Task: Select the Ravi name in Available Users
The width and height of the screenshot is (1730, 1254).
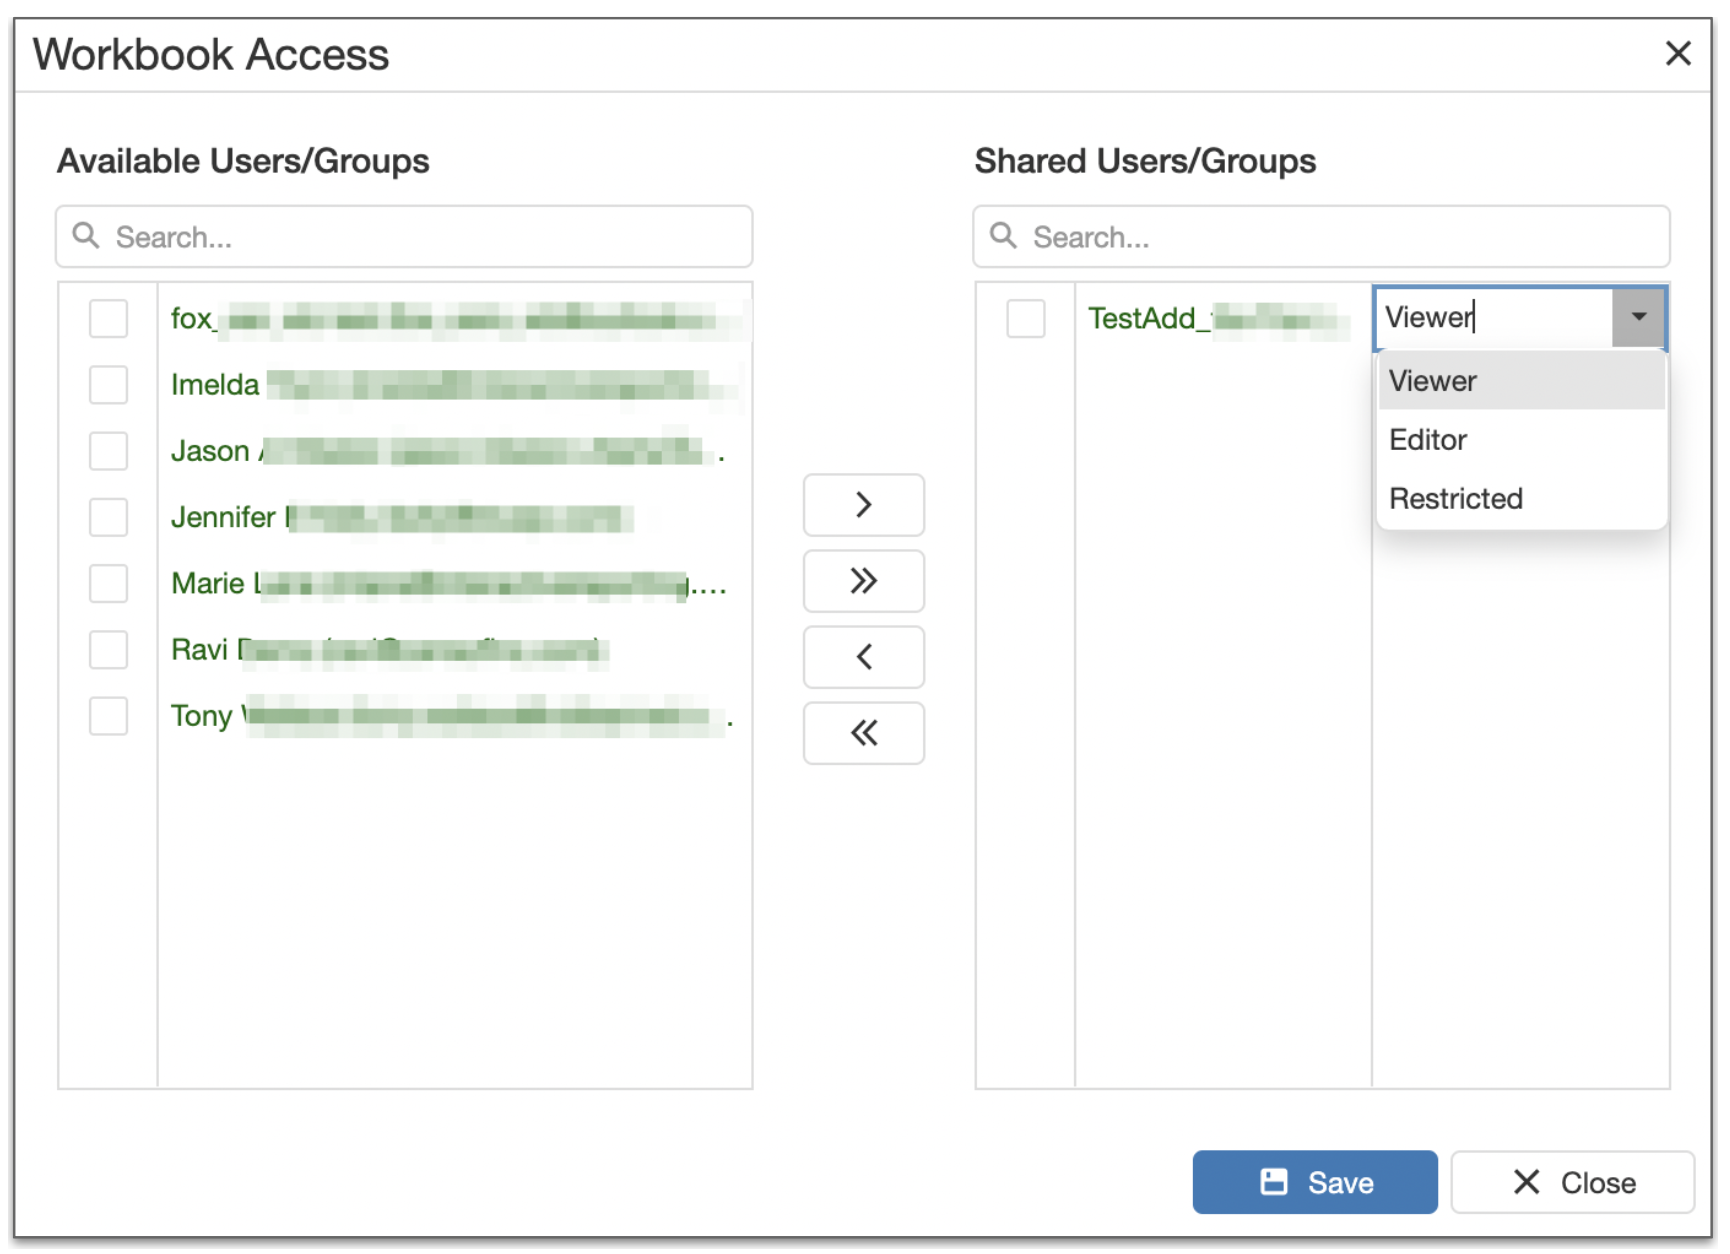Action: pyautogui.click(x=388, y=650)
